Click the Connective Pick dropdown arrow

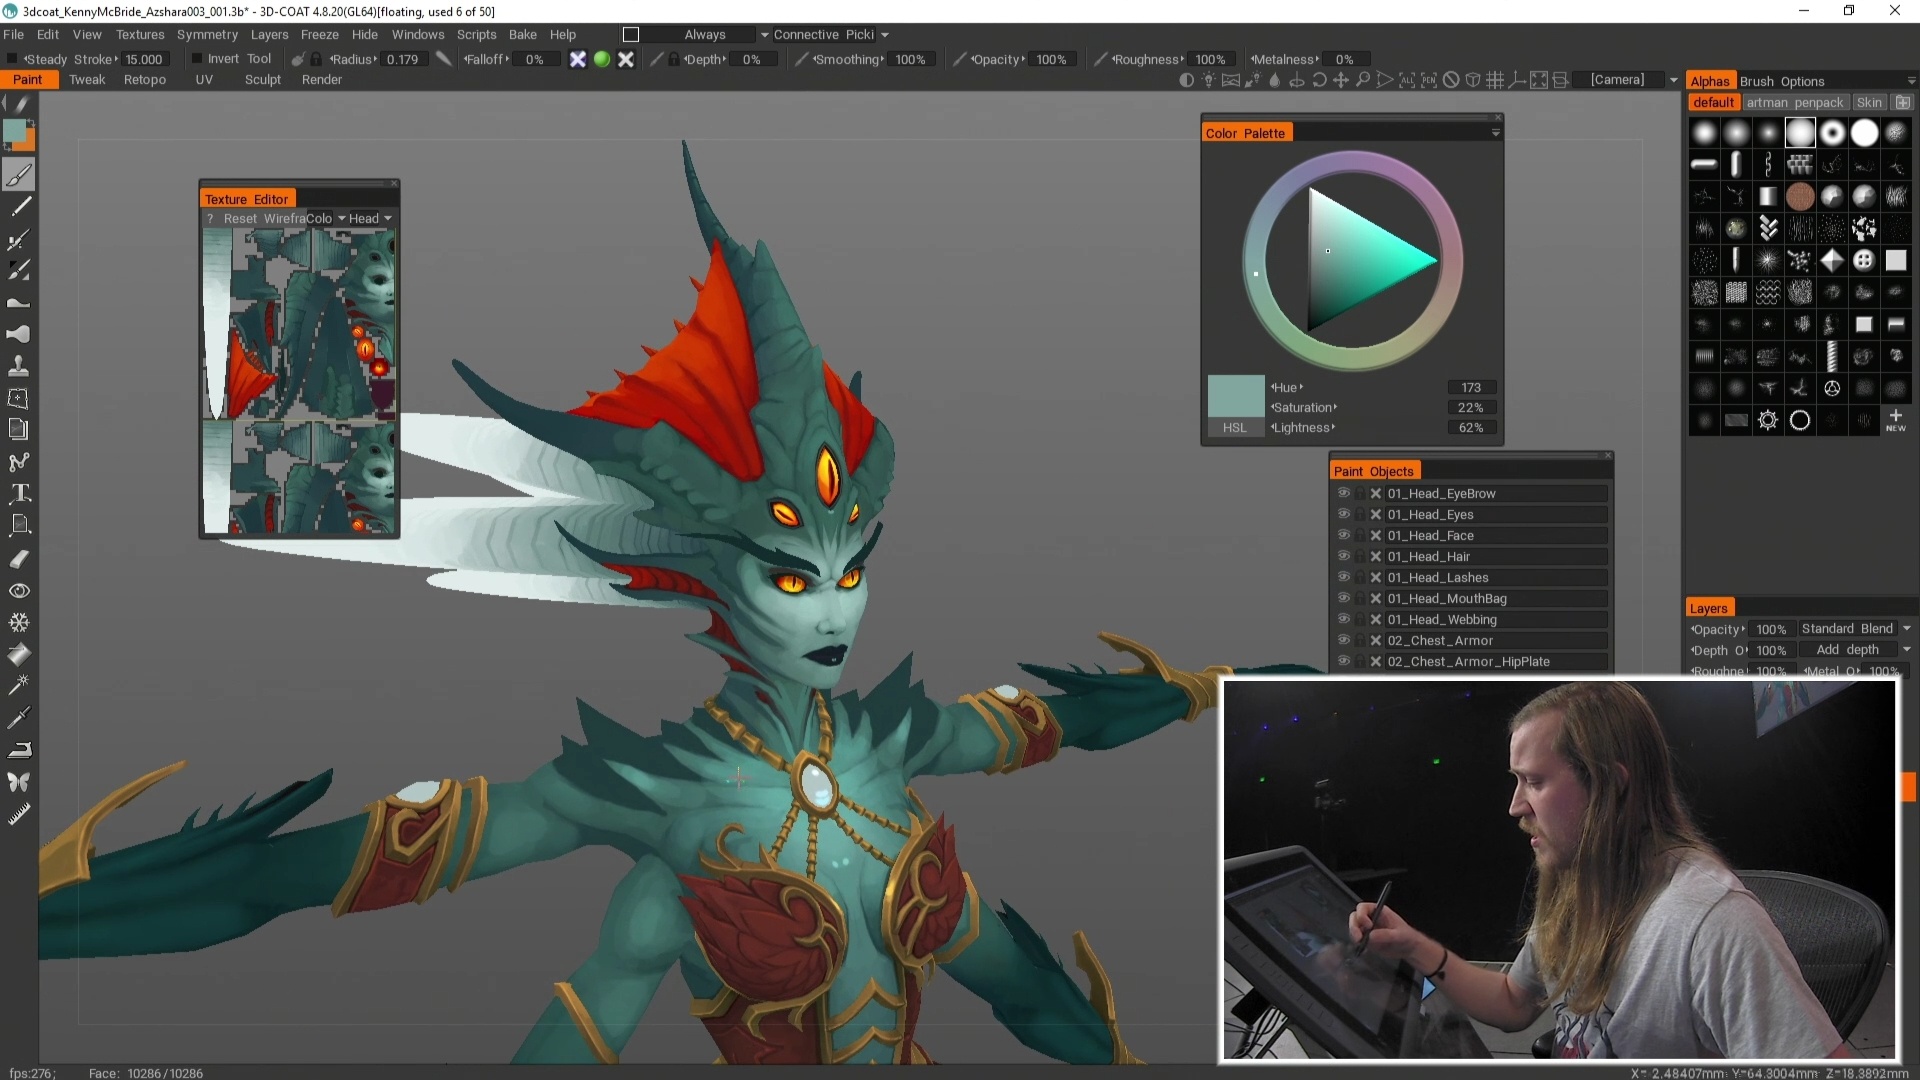click(882, 34)
